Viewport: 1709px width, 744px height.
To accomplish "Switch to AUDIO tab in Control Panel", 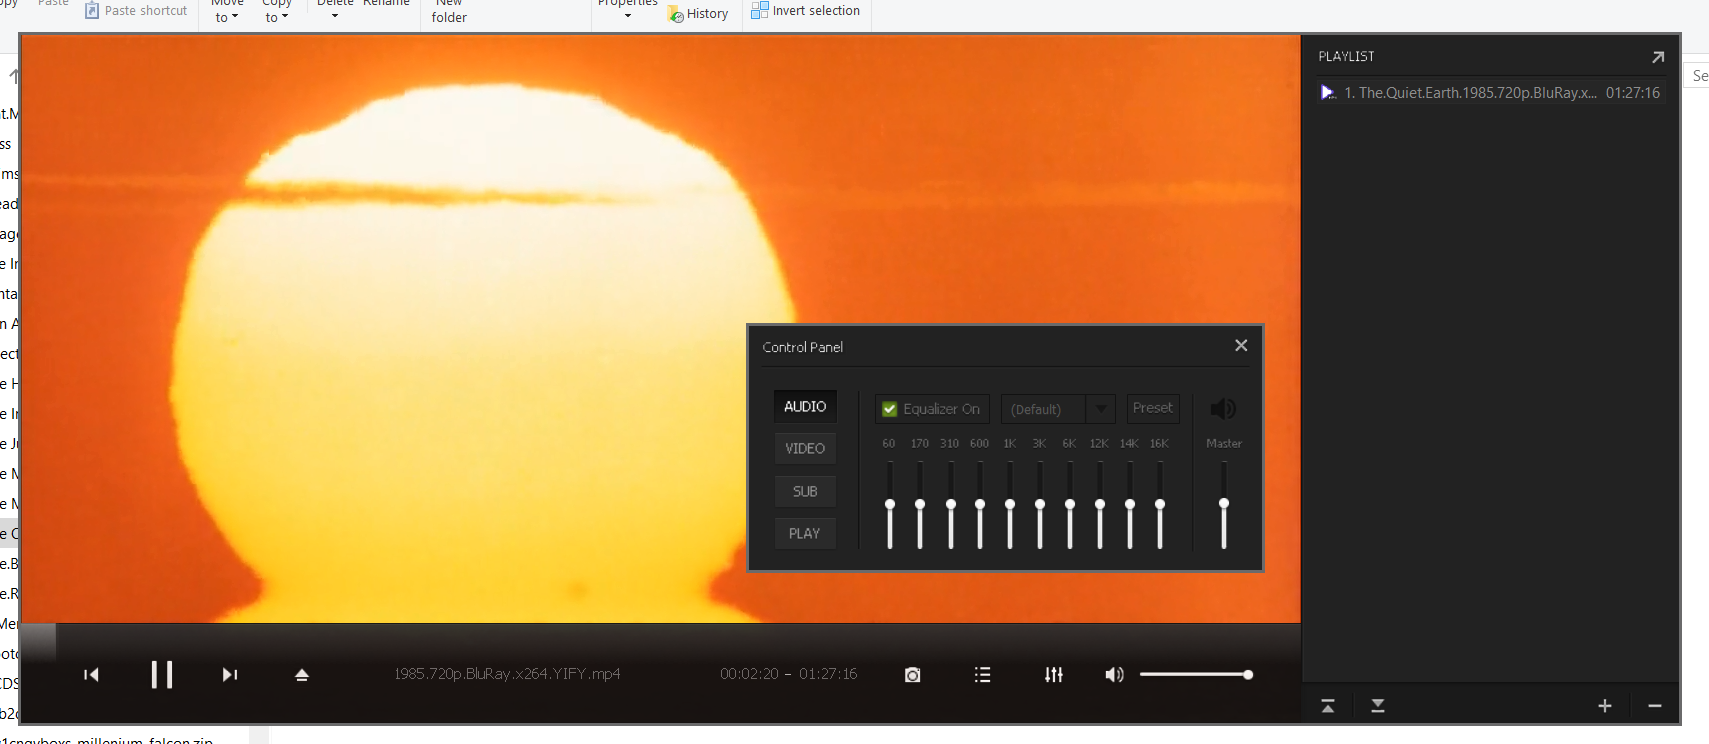I will click(x=805, y=406).
